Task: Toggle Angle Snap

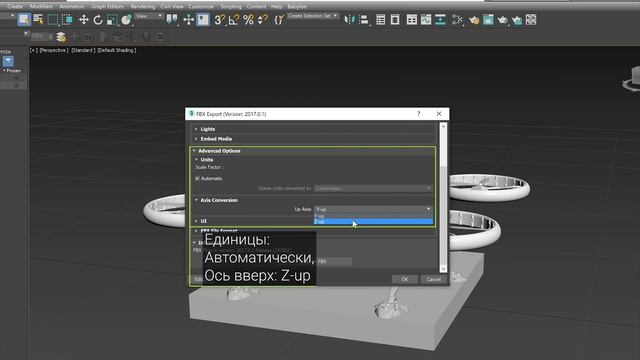Action: click(x=234, y=20)
